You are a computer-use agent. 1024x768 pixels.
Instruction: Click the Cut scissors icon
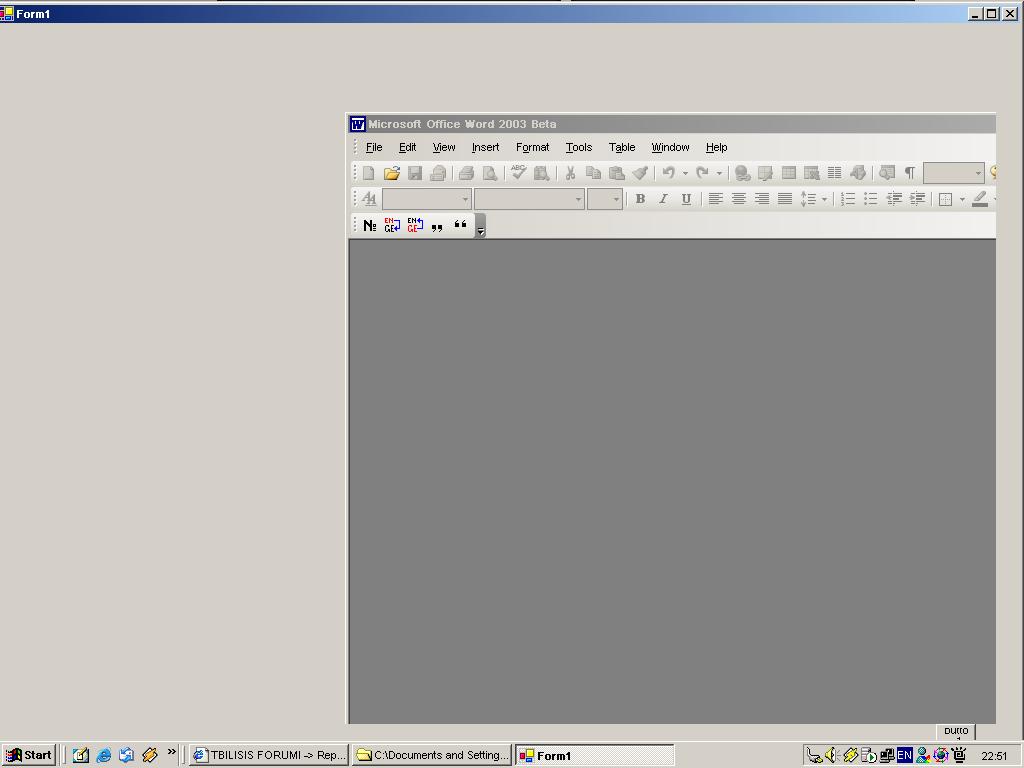coord(570,173)
